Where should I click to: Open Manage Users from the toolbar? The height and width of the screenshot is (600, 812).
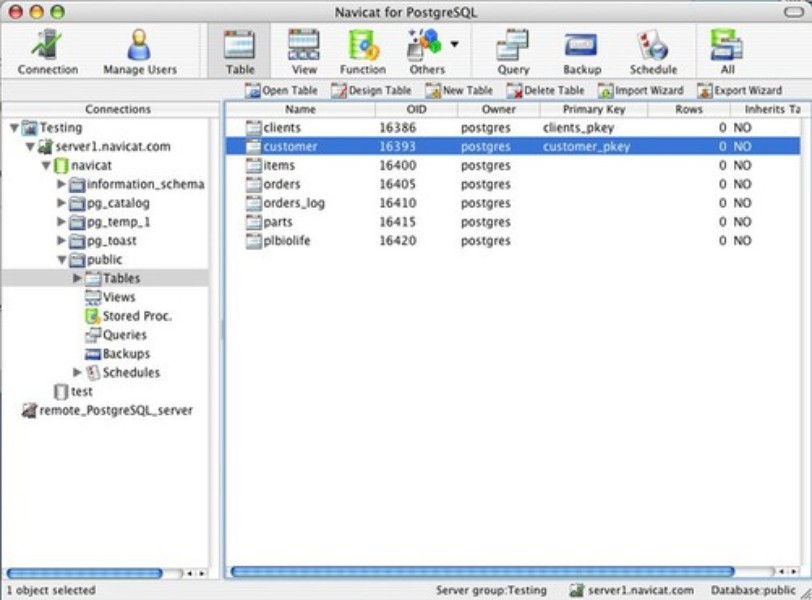click(x=139, y=51)
